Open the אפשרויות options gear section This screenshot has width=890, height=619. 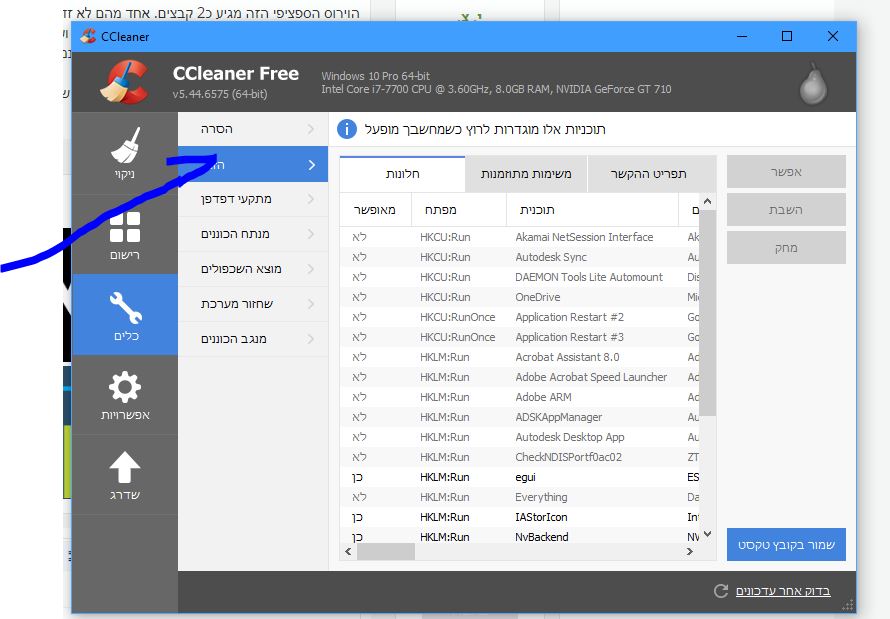point(125,395)
